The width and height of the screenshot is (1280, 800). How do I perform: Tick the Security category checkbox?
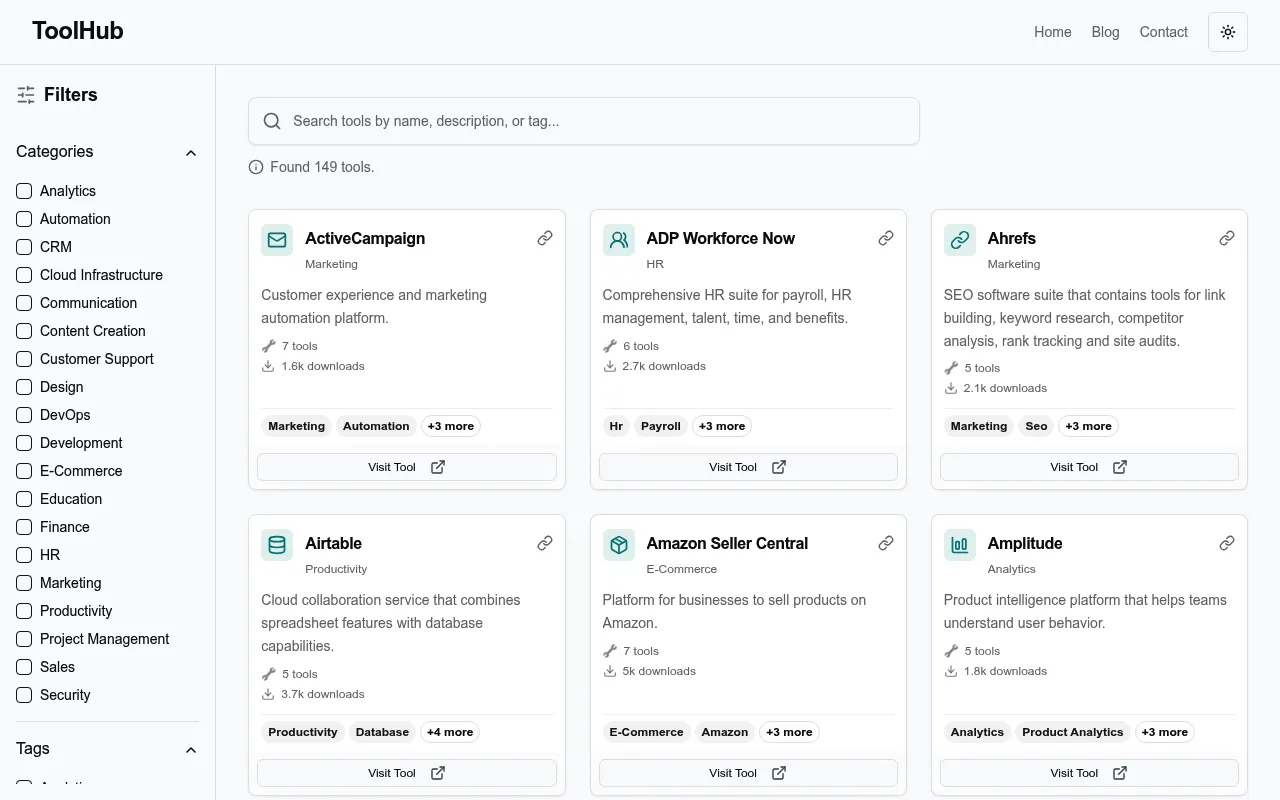[x=24, y=695]
